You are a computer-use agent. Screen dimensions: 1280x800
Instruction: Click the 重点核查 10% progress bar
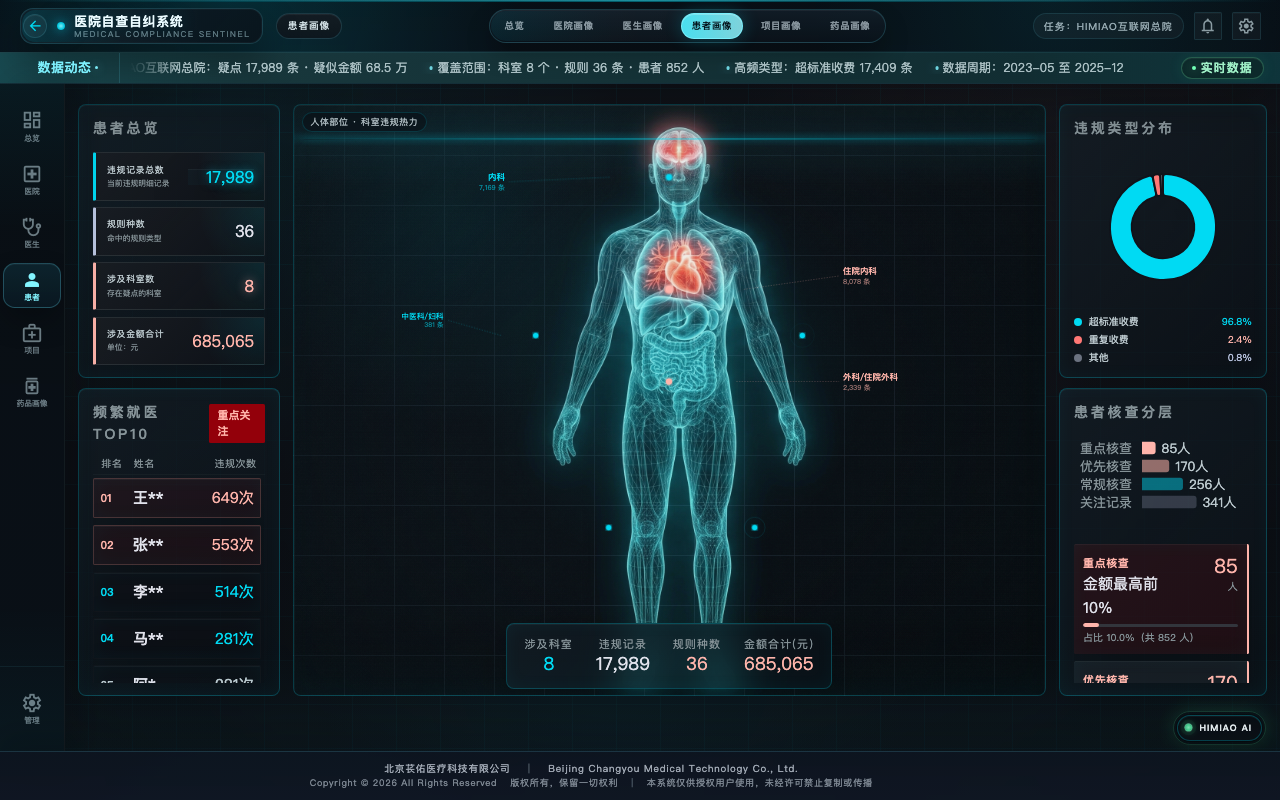click(x=1160, y=625)
